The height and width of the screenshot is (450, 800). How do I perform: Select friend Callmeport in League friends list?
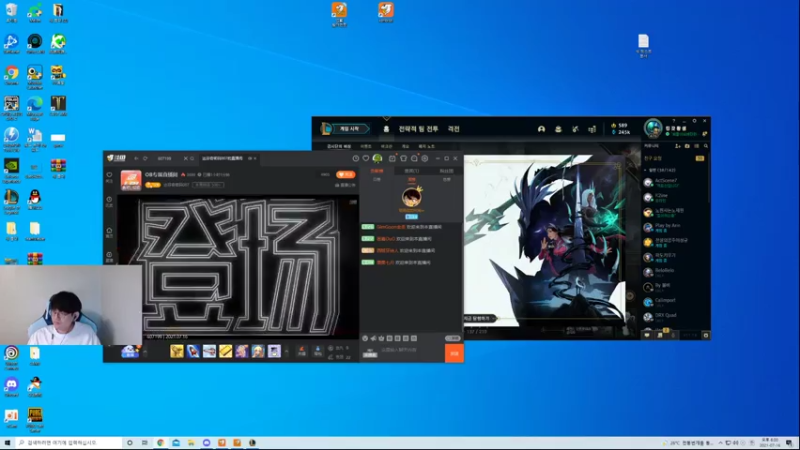click(x=674, y=302)
